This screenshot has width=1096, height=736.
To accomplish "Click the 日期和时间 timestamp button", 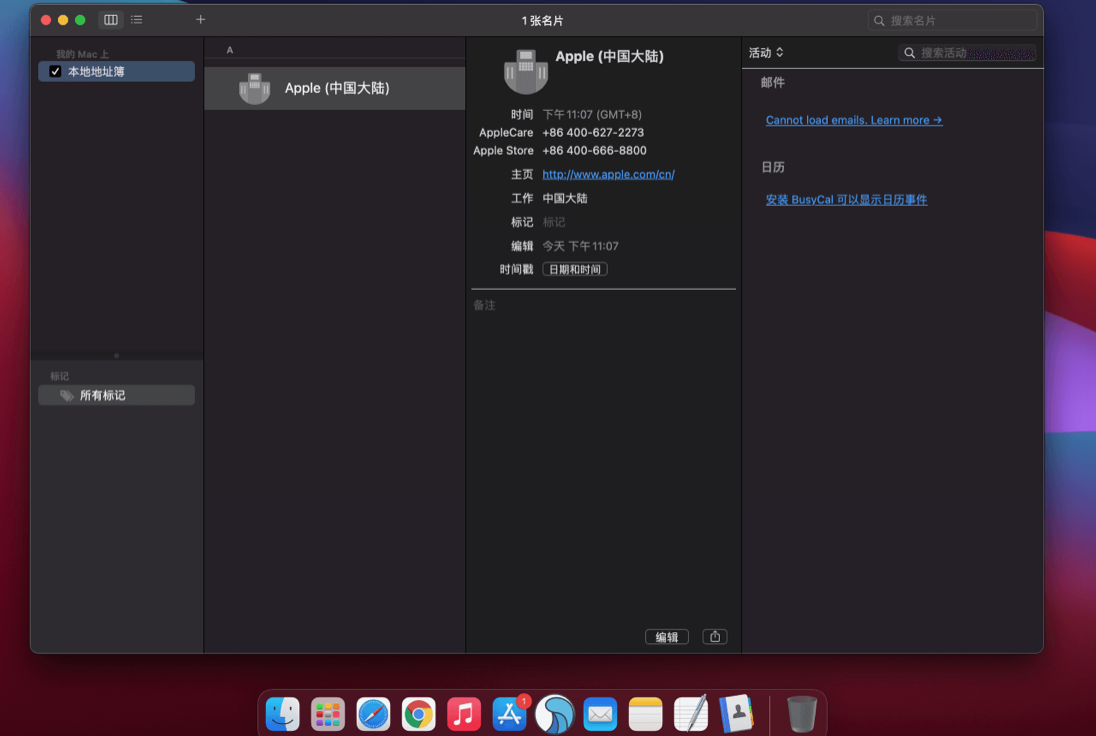I will [574, 268].
